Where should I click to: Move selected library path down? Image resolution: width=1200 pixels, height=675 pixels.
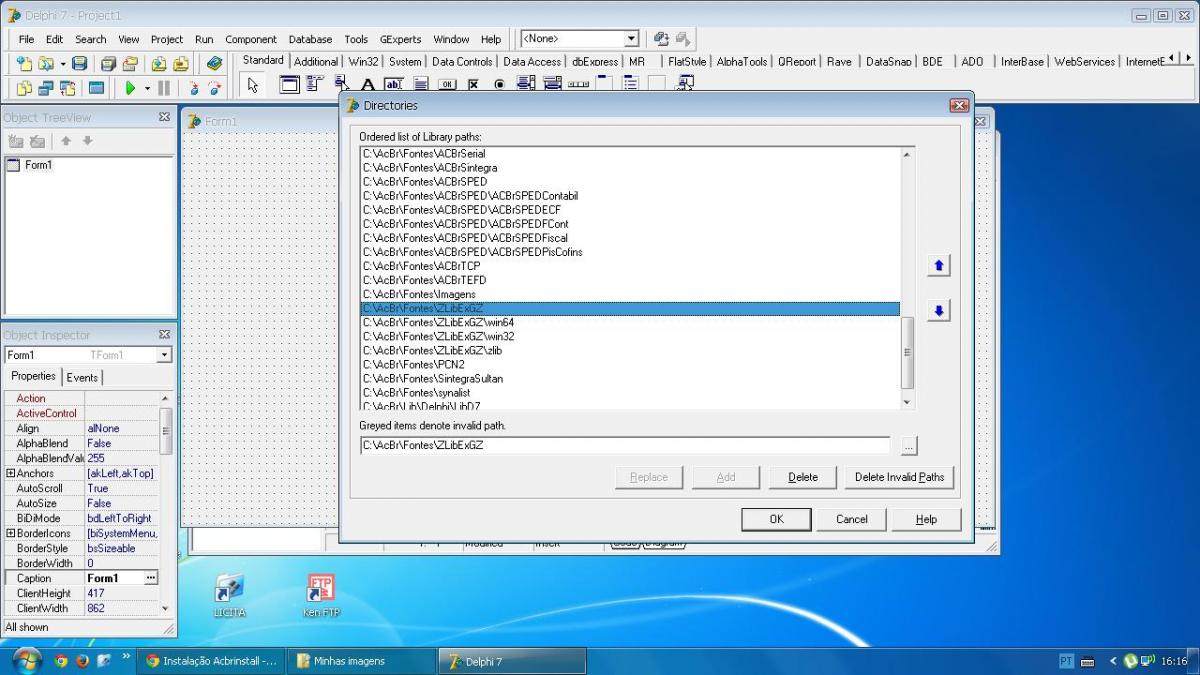point(938,311)
